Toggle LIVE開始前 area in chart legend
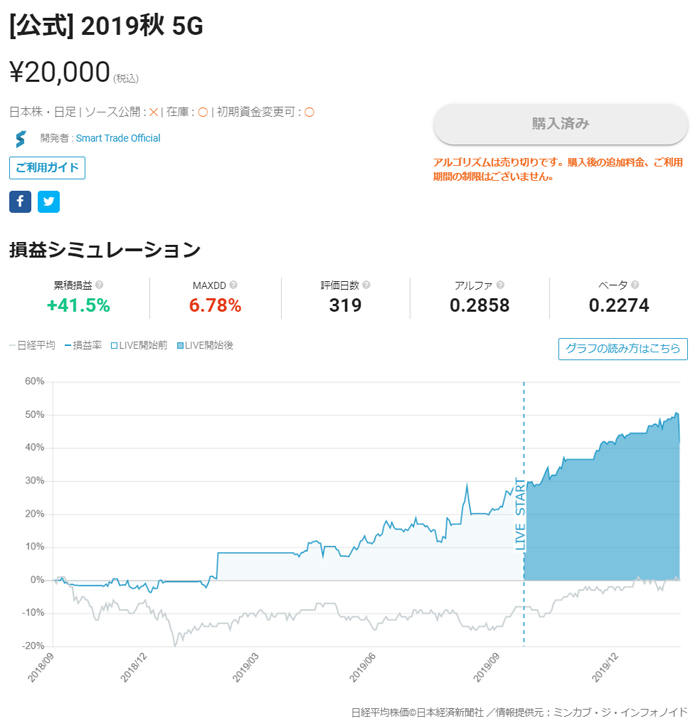The width and height of the screenshot is (700, 726). 140,346
